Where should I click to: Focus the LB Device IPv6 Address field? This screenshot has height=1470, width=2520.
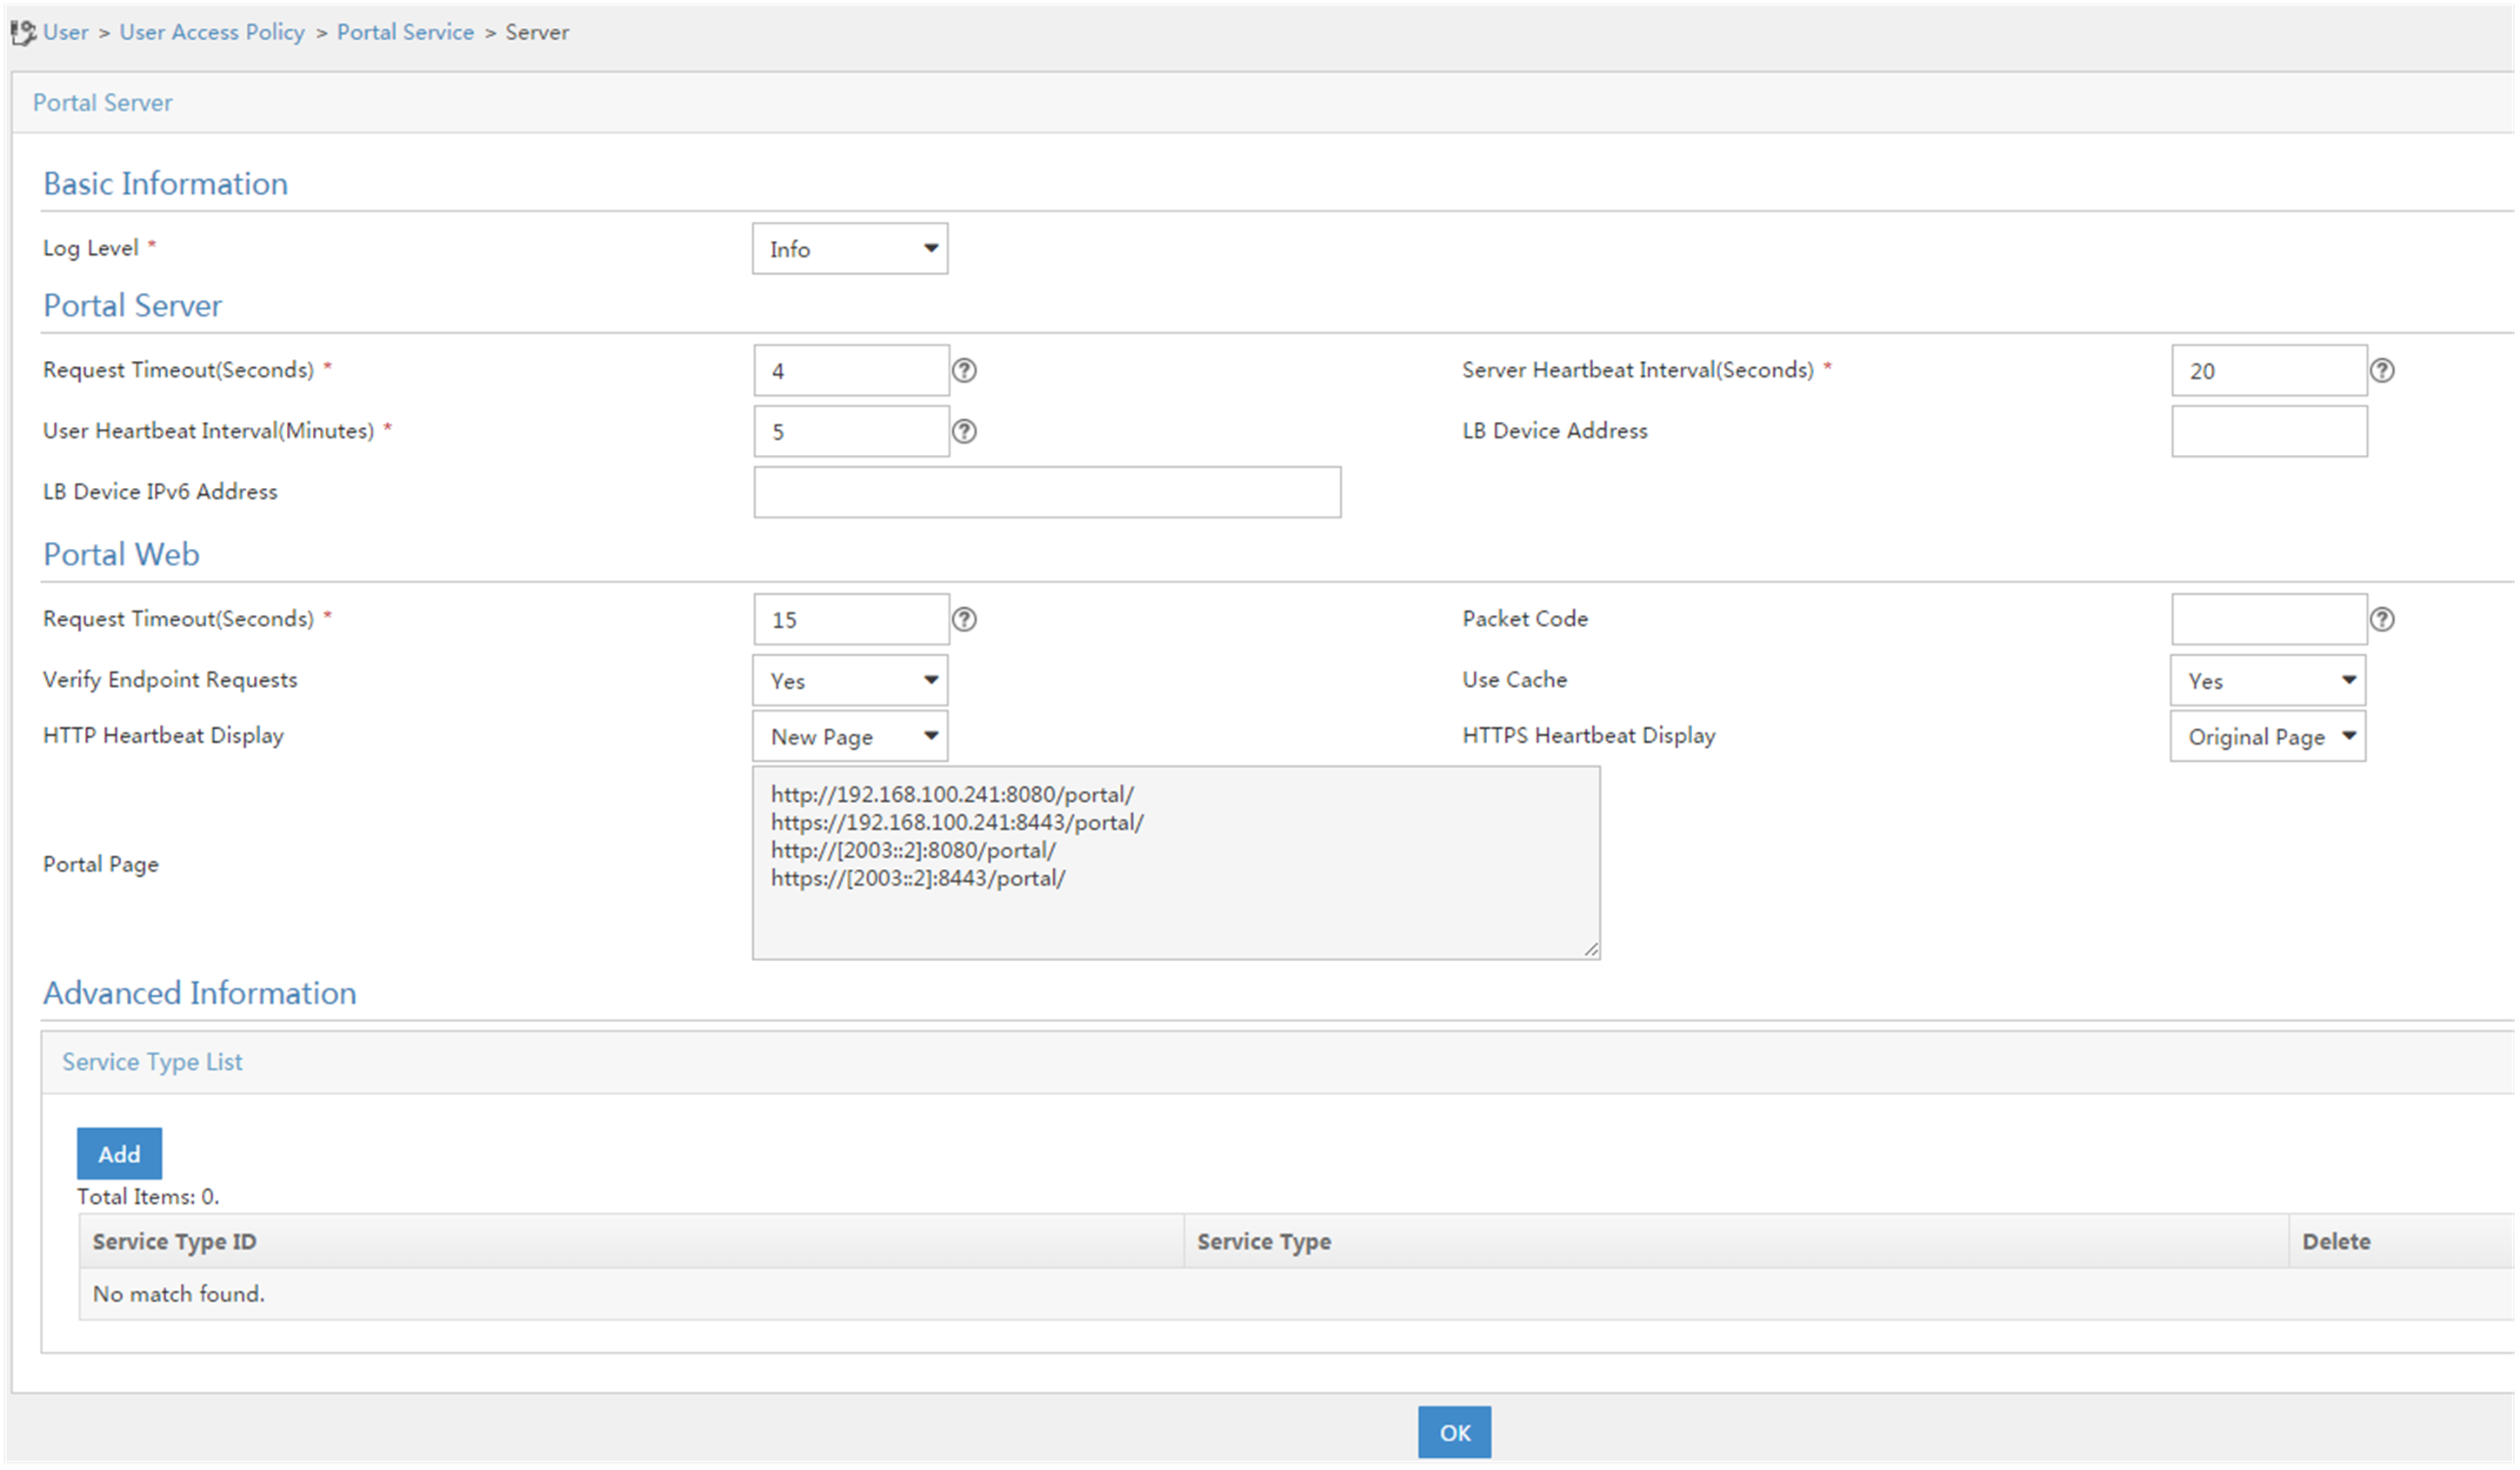pos(1047,493)
